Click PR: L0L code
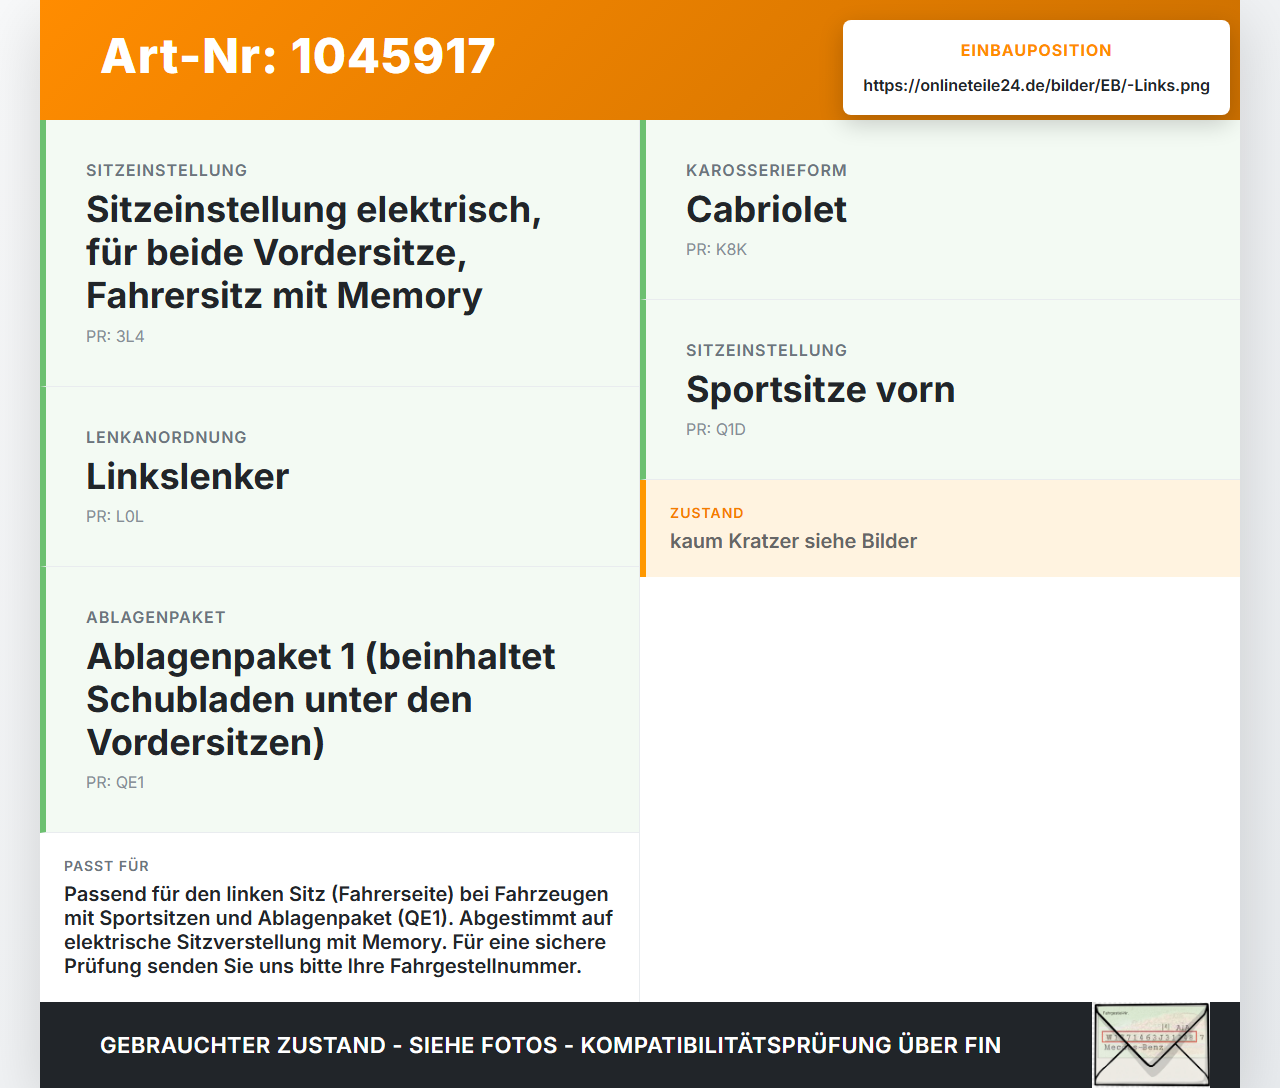 pos(115,516)
